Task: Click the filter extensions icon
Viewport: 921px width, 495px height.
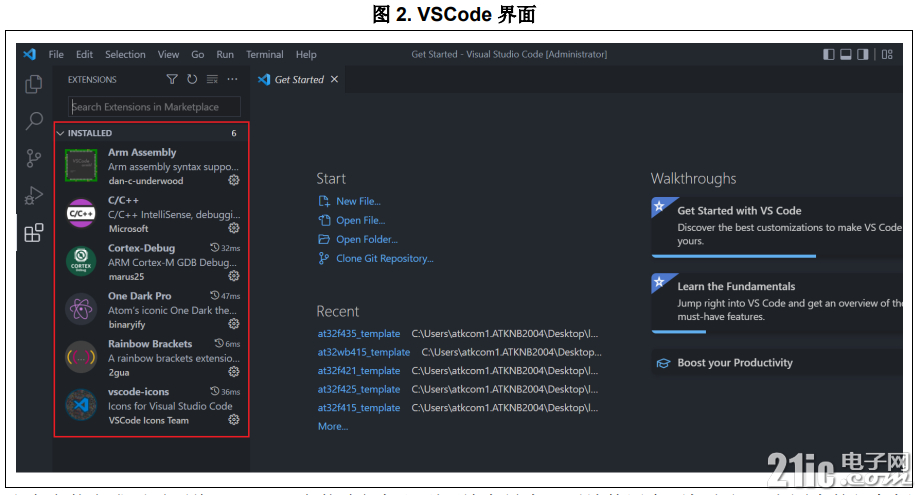Action: 172,79
